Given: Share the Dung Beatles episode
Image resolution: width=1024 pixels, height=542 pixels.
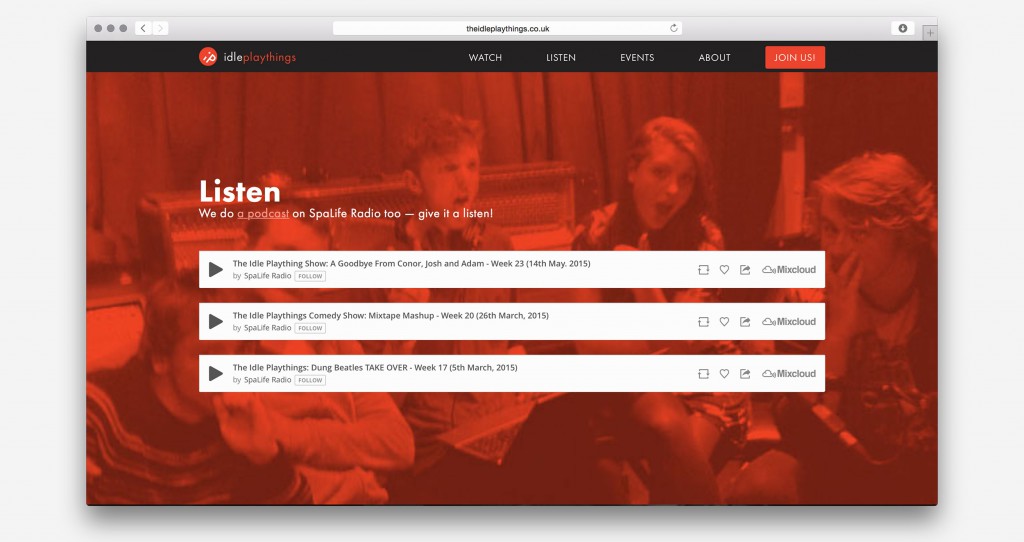Looking at the screenshot, I should [x=745, y=374].
